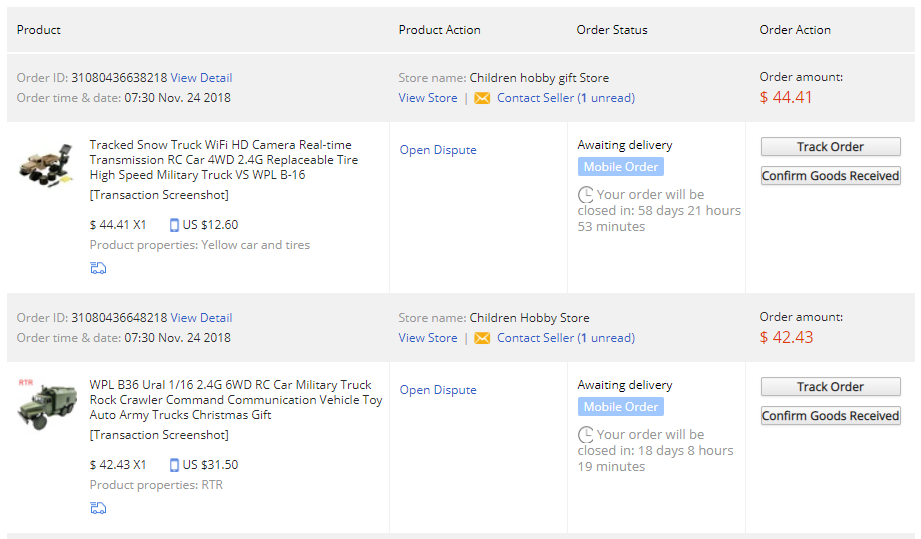921x539 pixels.
Task: Confirm Goods Received for Snow Truck order
Action: click(x=830, y=176)
